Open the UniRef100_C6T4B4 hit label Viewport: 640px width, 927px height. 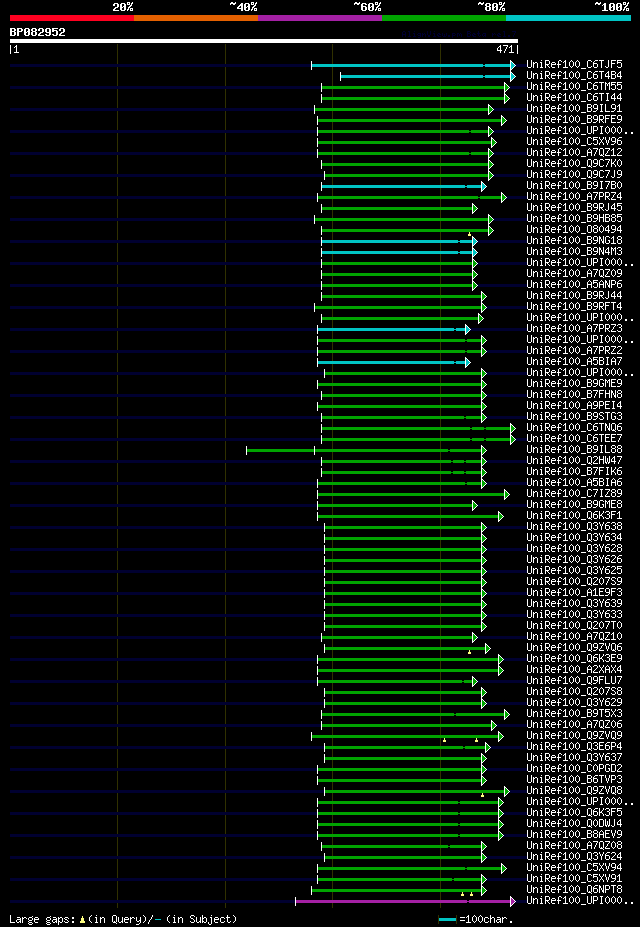[574, 76]
